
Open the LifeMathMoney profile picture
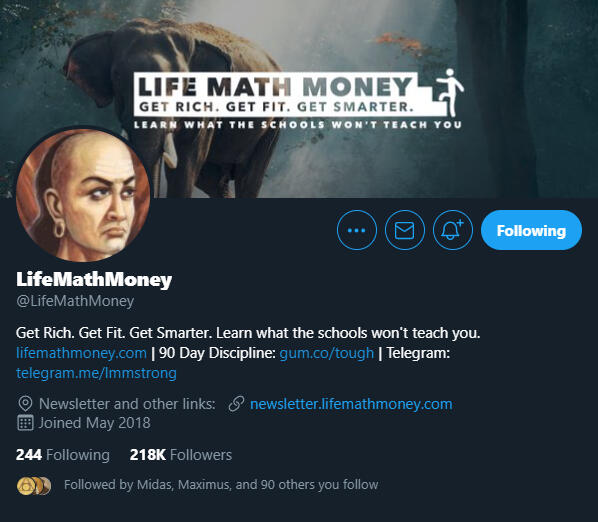pos(83,195)
